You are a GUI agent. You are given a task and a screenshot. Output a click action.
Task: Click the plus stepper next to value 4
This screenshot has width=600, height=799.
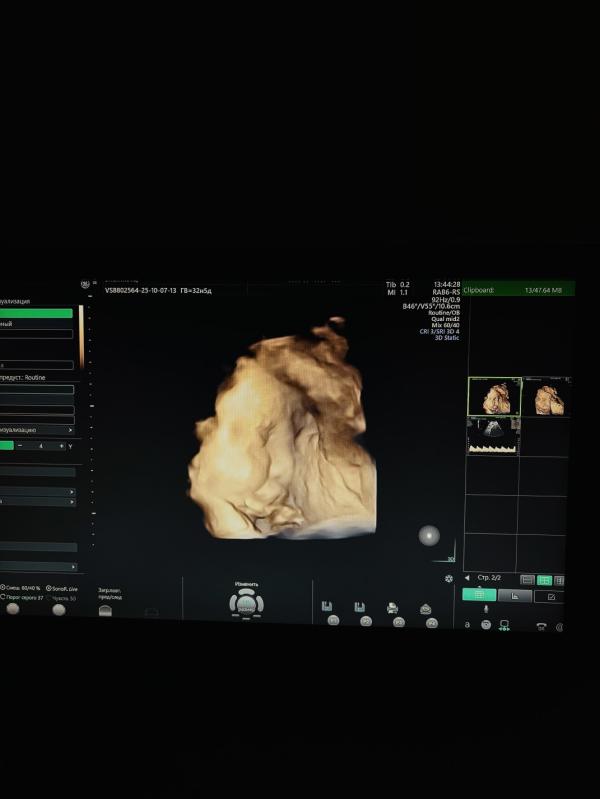click(59, 446)
